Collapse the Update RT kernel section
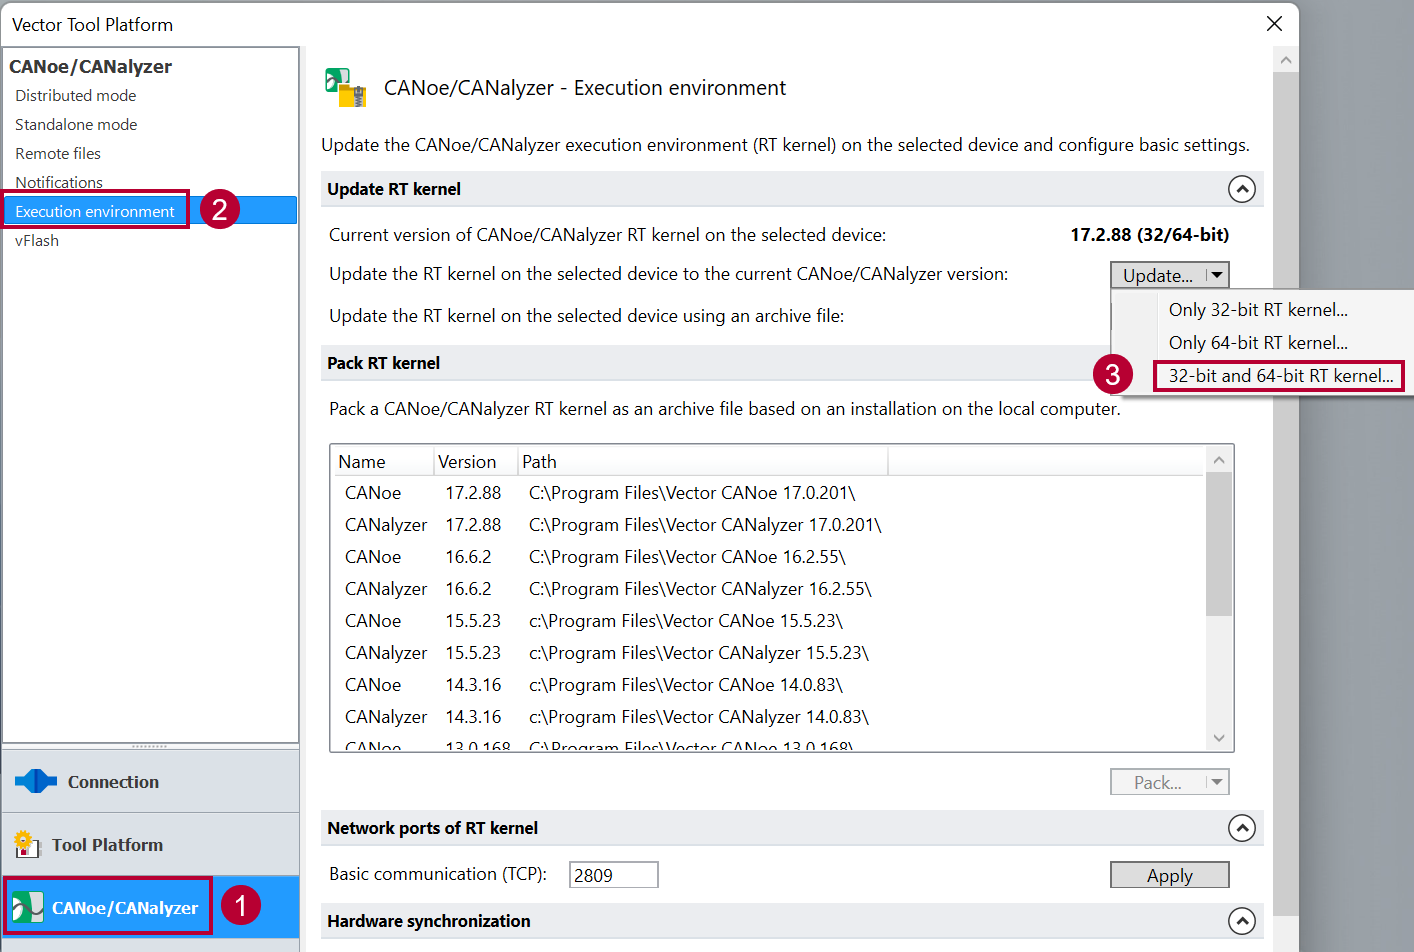 coord(1241,189)
